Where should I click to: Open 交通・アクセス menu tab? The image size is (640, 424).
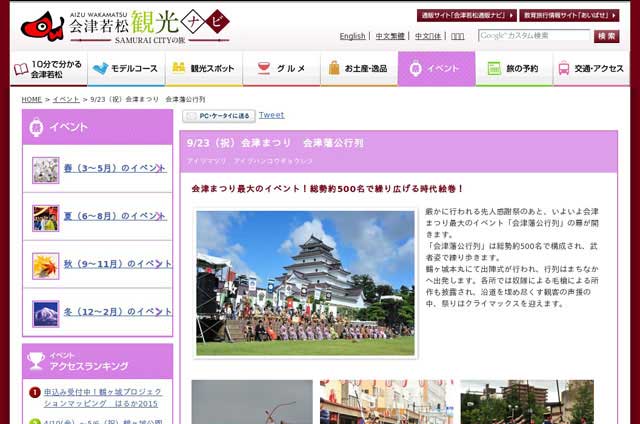coord(591,69)
